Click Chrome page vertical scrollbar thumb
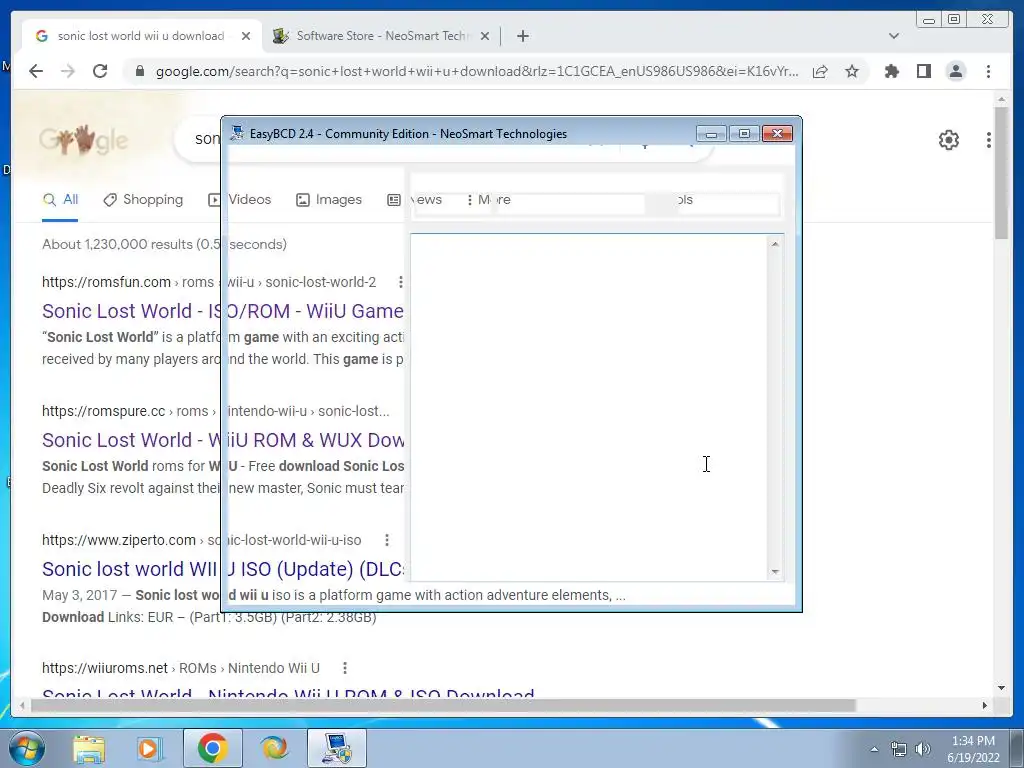The width and height of the screenshot is (1024, 768). pyautogui.click(x=1001, y=172)
